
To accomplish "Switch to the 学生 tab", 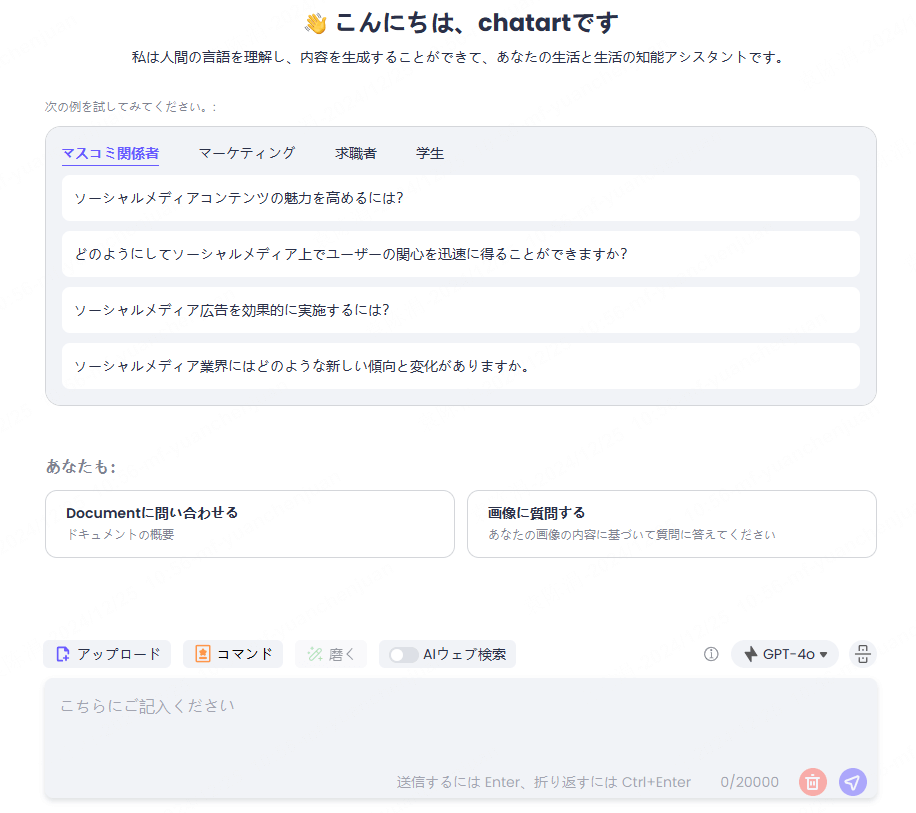I will [x=430, y=154].
